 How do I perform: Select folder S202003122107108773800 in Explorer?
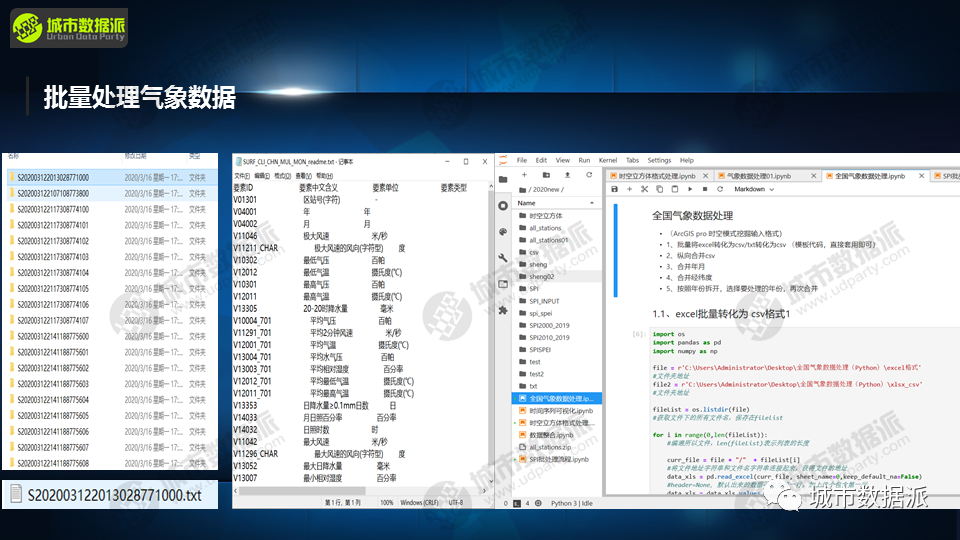tap(110, 193)
